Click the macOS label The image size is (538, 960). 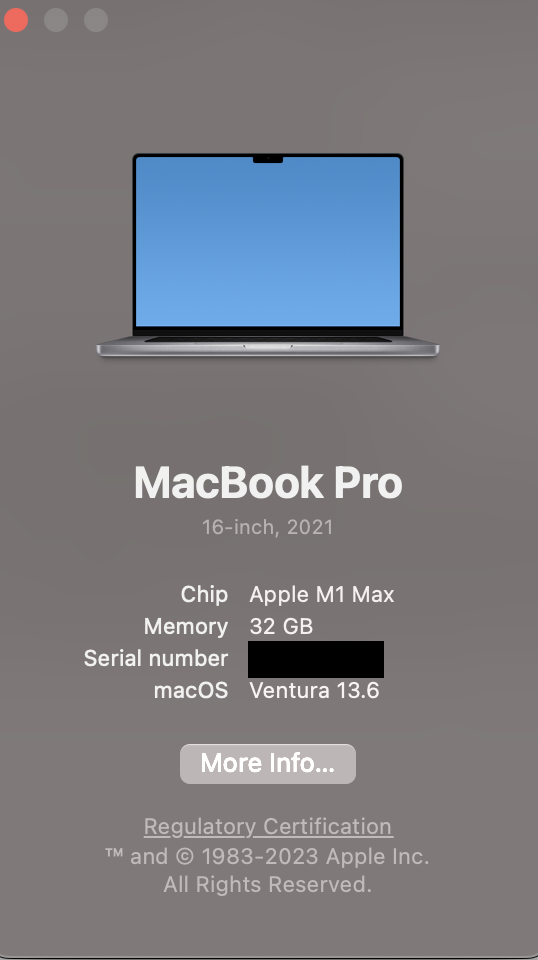(x=190, y=691)
